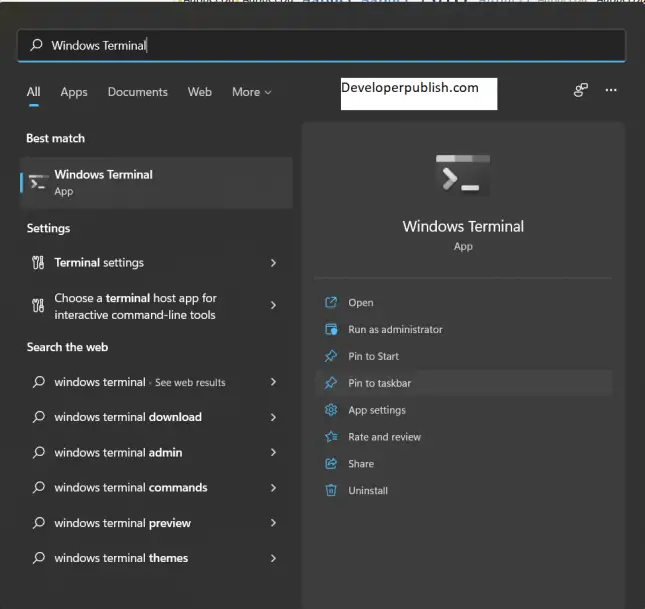Click the Windows Terminal icon in Best match

tap(38, 183)
